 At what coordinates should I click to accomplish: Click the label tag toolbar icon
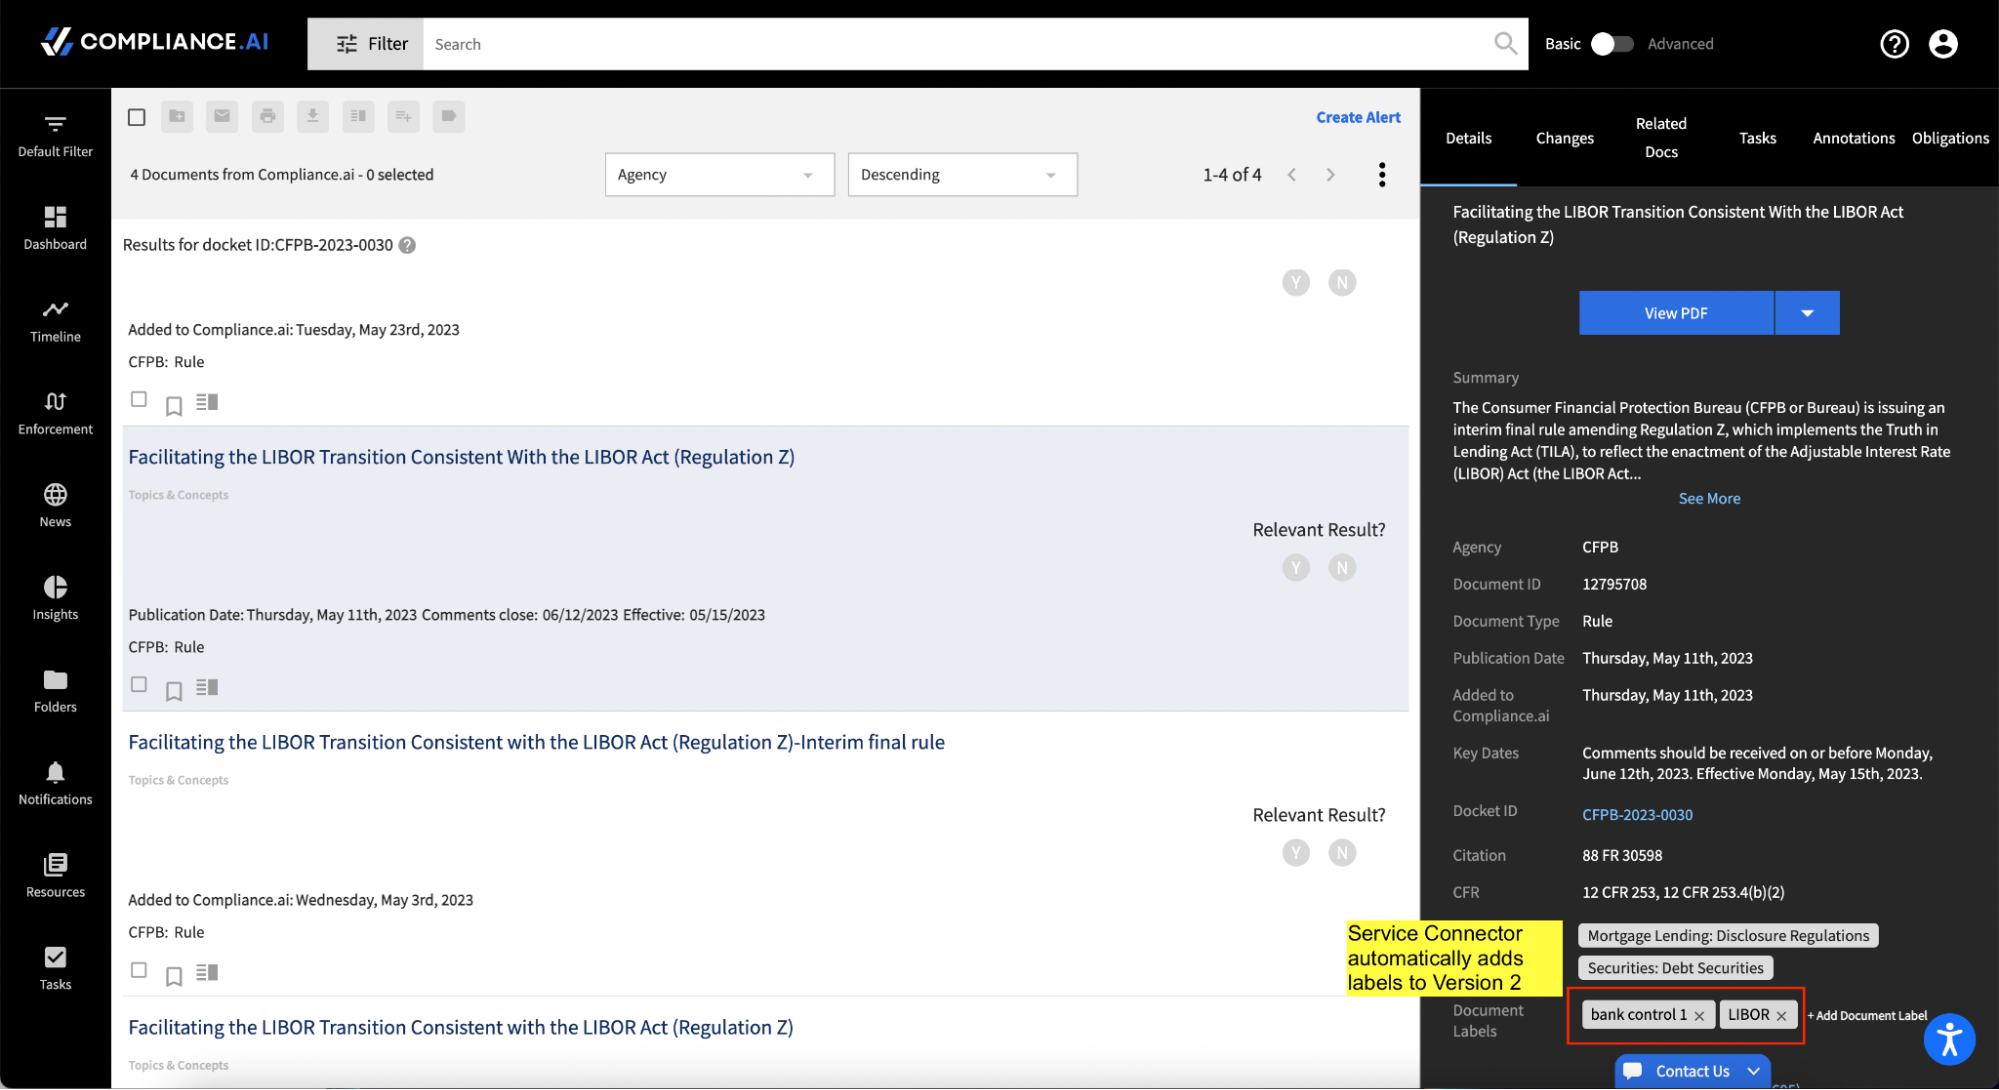pyautogui.click(x=449, y=116)
